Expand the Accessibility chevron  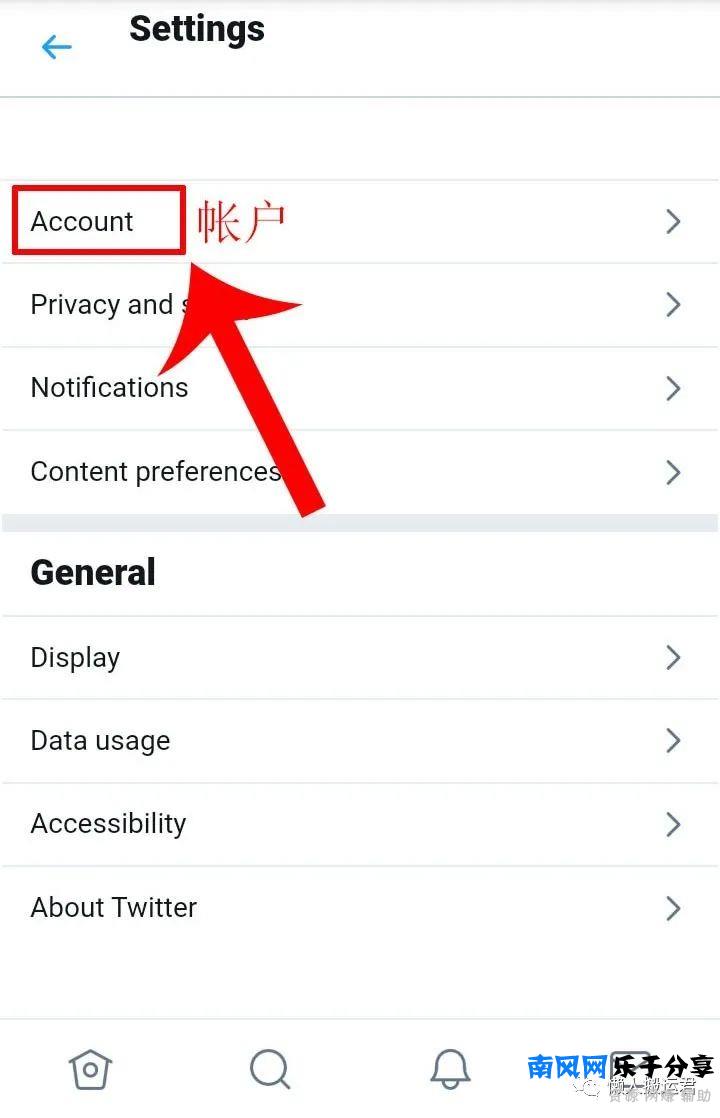(x=673, y=824)
